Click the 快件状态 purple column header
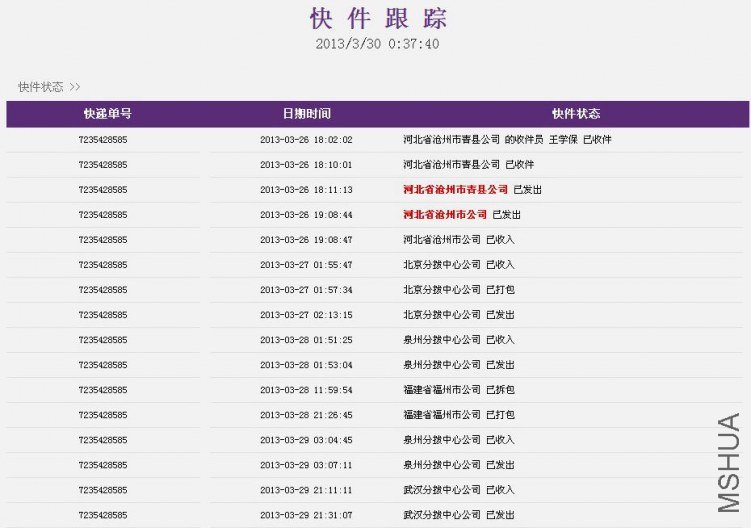Image resolution: width=751 pixels, height=528 pixels. click(576, 114)
